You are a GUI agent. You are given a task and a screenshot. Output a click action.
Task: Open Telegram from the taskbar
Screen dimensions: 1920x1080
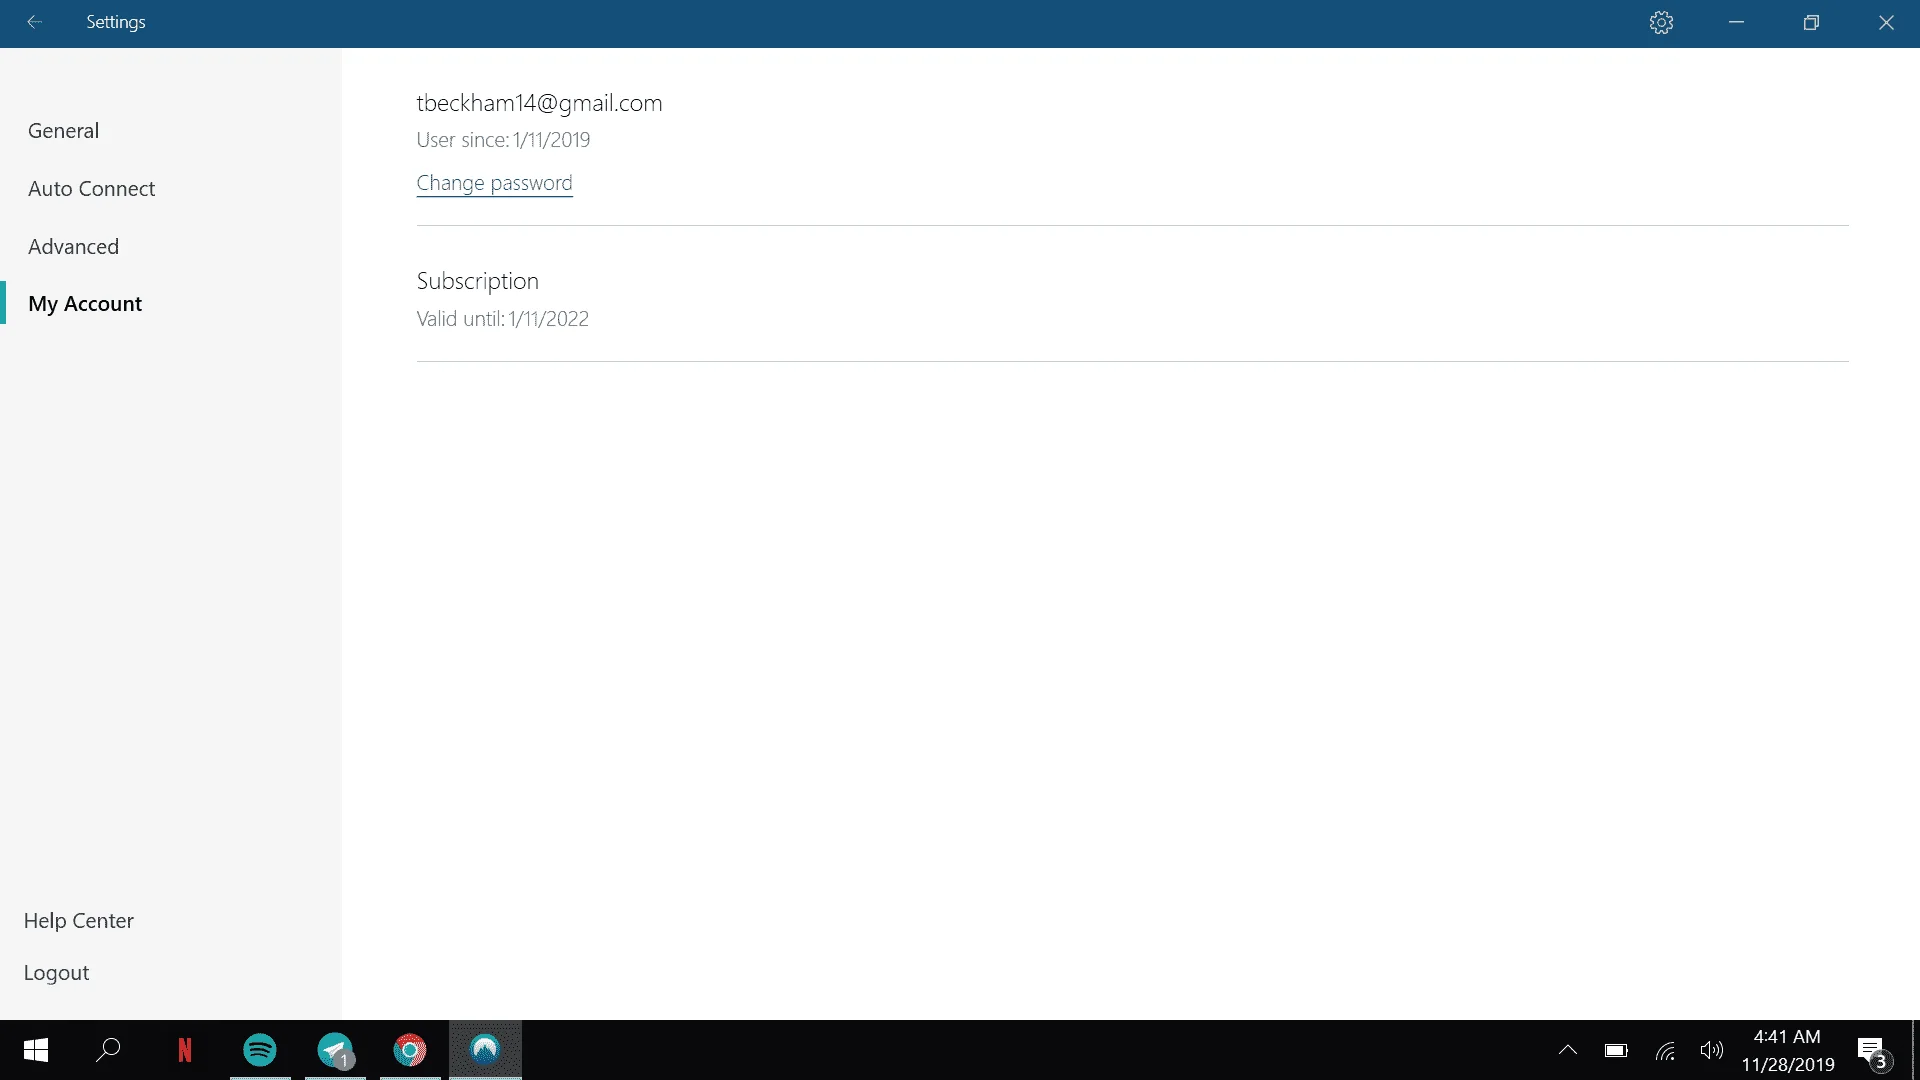(x=335, y=1050)
